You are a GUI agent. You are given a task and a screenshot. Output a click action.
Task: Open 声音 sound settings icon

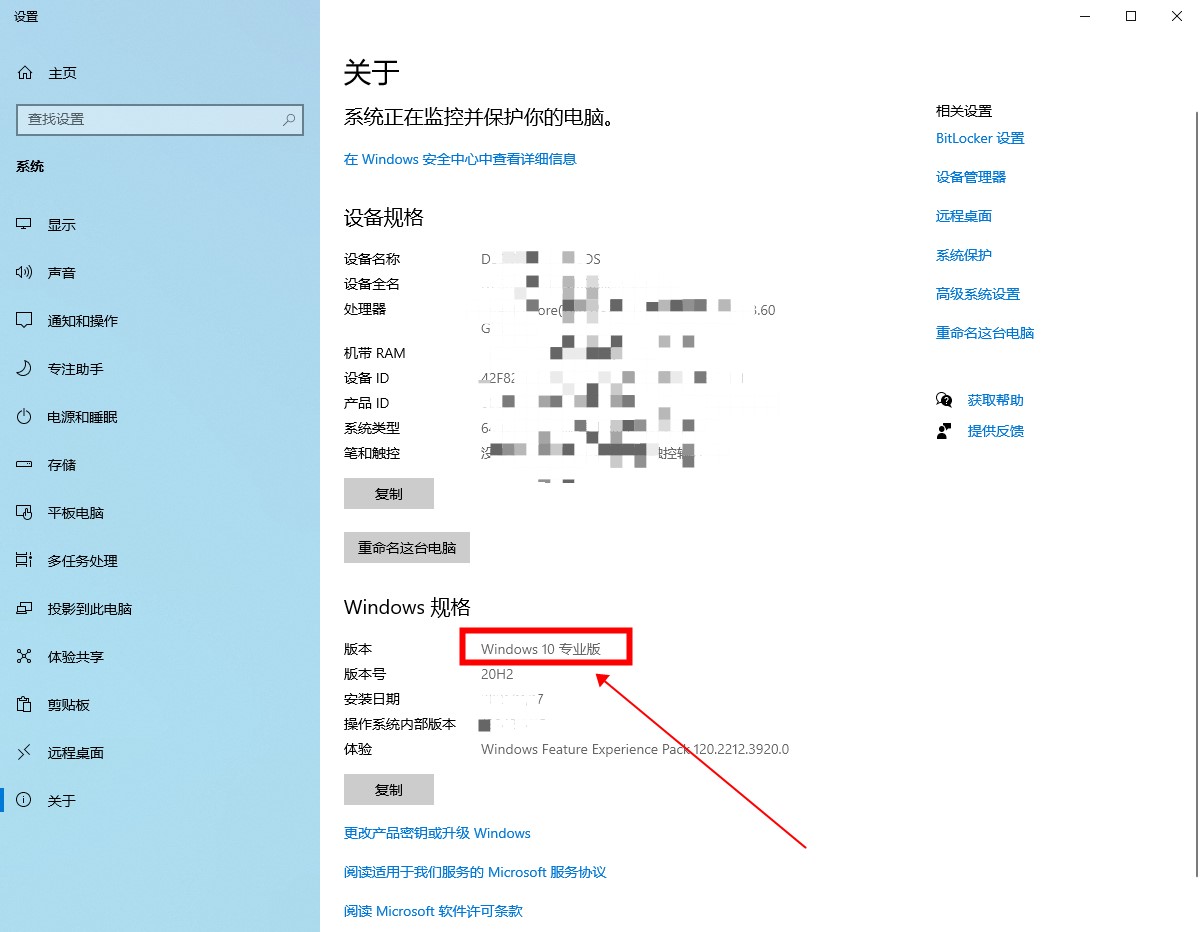pyautogui.click(x=25, y=273)
